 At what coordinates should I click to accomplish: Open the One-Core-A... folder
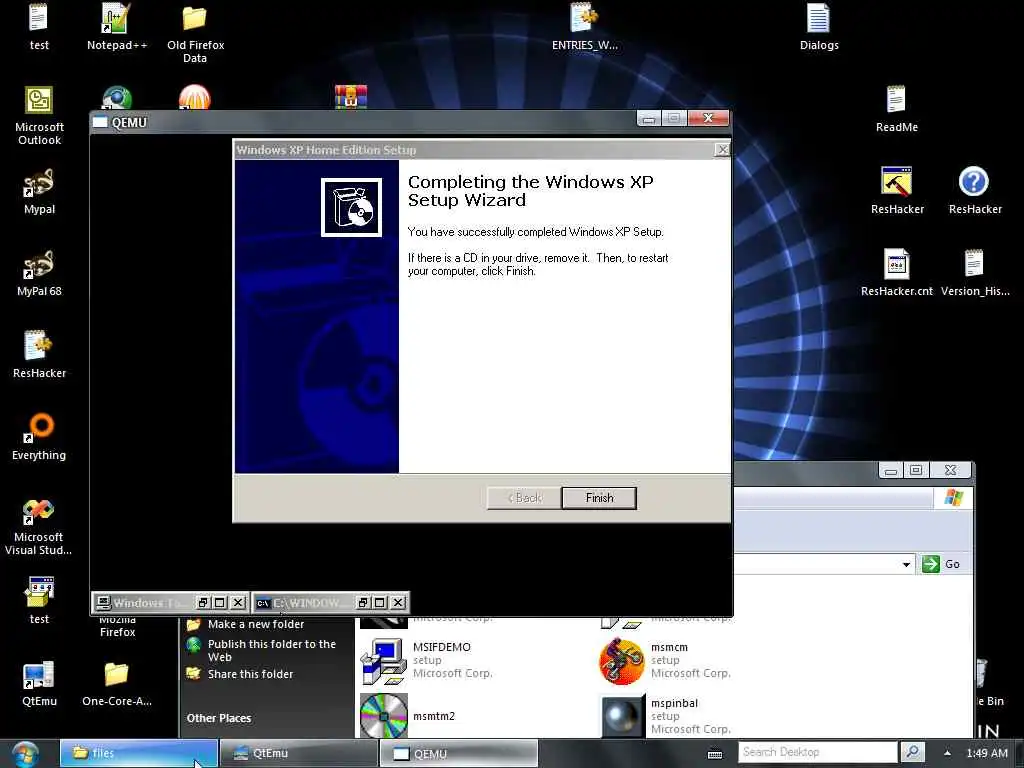[117, 683]
